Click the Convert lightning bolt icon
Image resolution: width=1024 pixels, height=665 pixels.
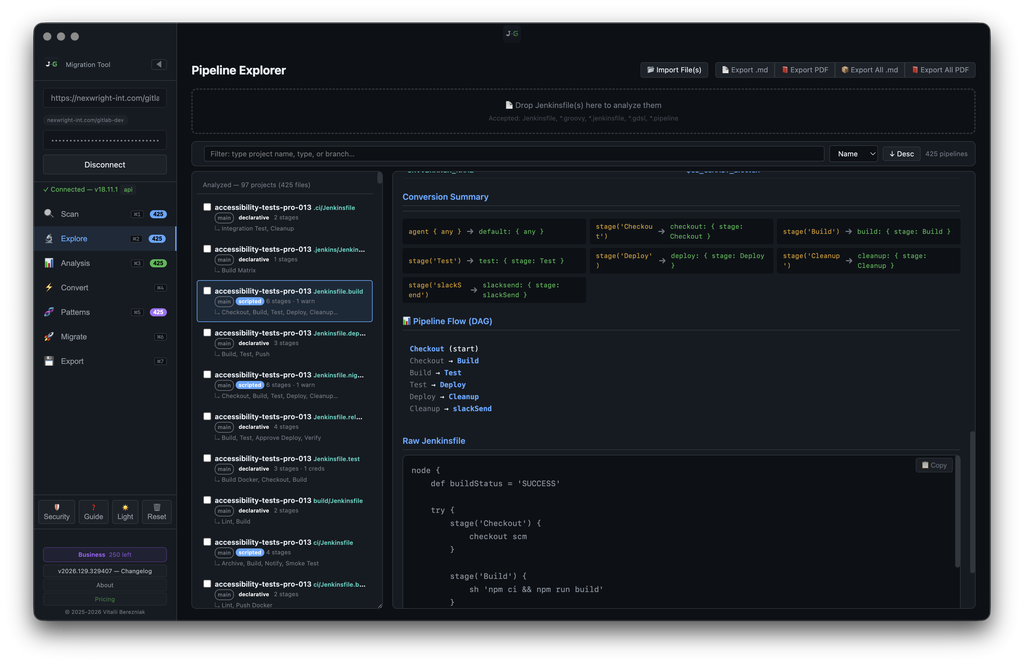tap(49, 287)
